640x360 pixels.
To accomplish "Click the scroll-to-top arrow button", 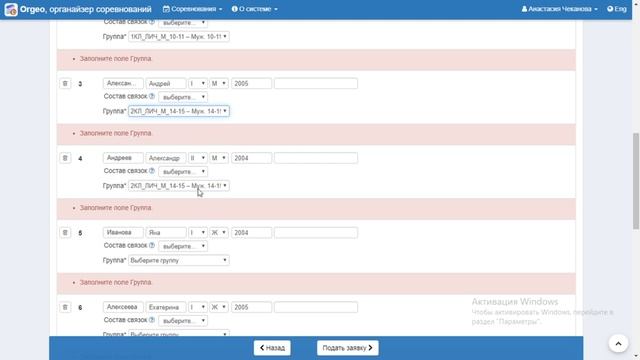I will tap(618, 344).
